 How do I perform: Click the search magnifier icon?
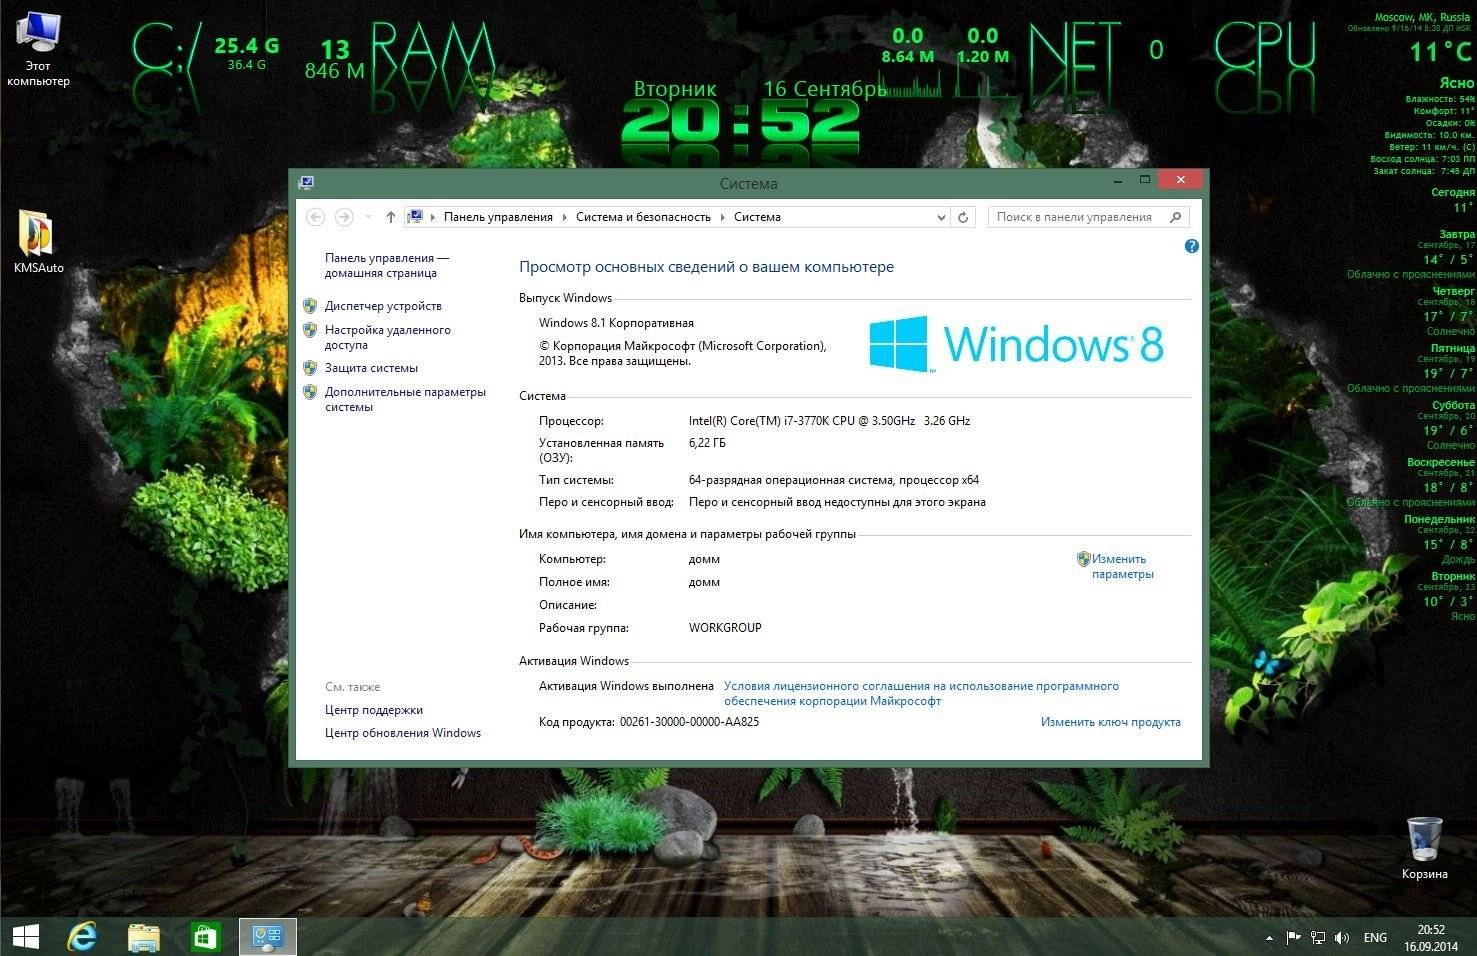click(x=1176, y=217)
